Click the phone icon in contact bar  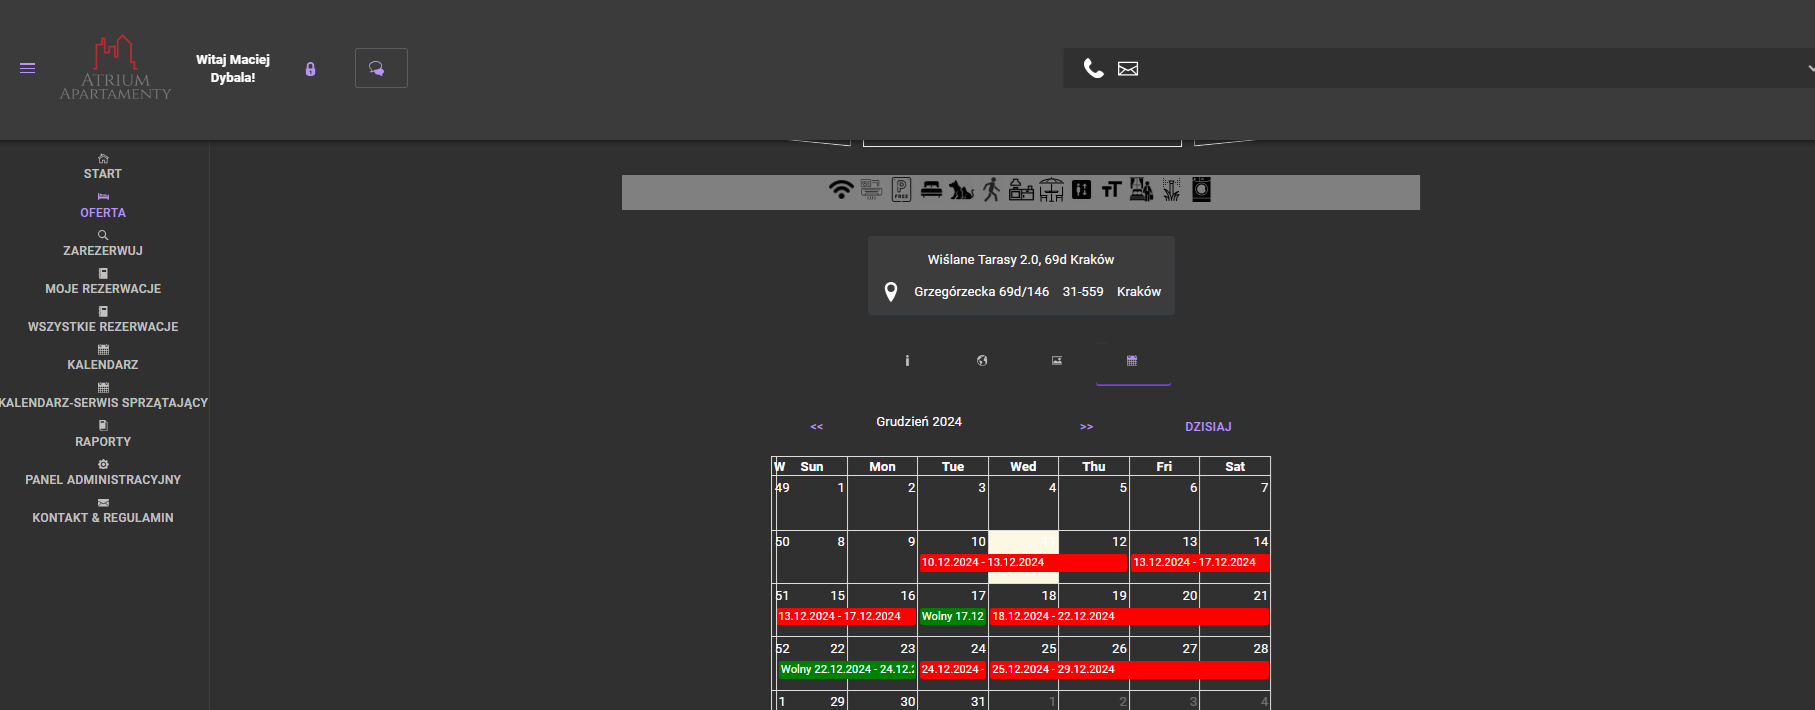[1093, 68]
